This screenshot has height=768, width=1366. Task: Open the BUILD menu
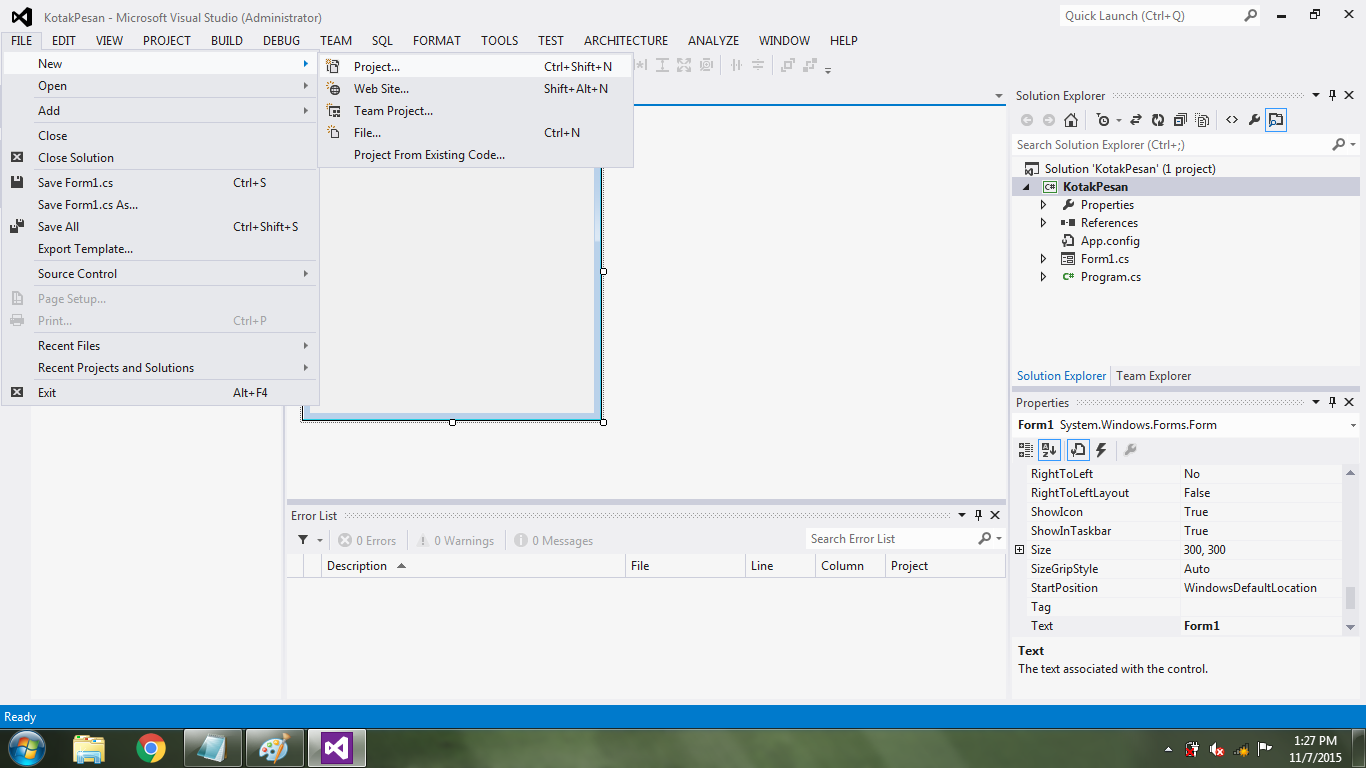227,41
